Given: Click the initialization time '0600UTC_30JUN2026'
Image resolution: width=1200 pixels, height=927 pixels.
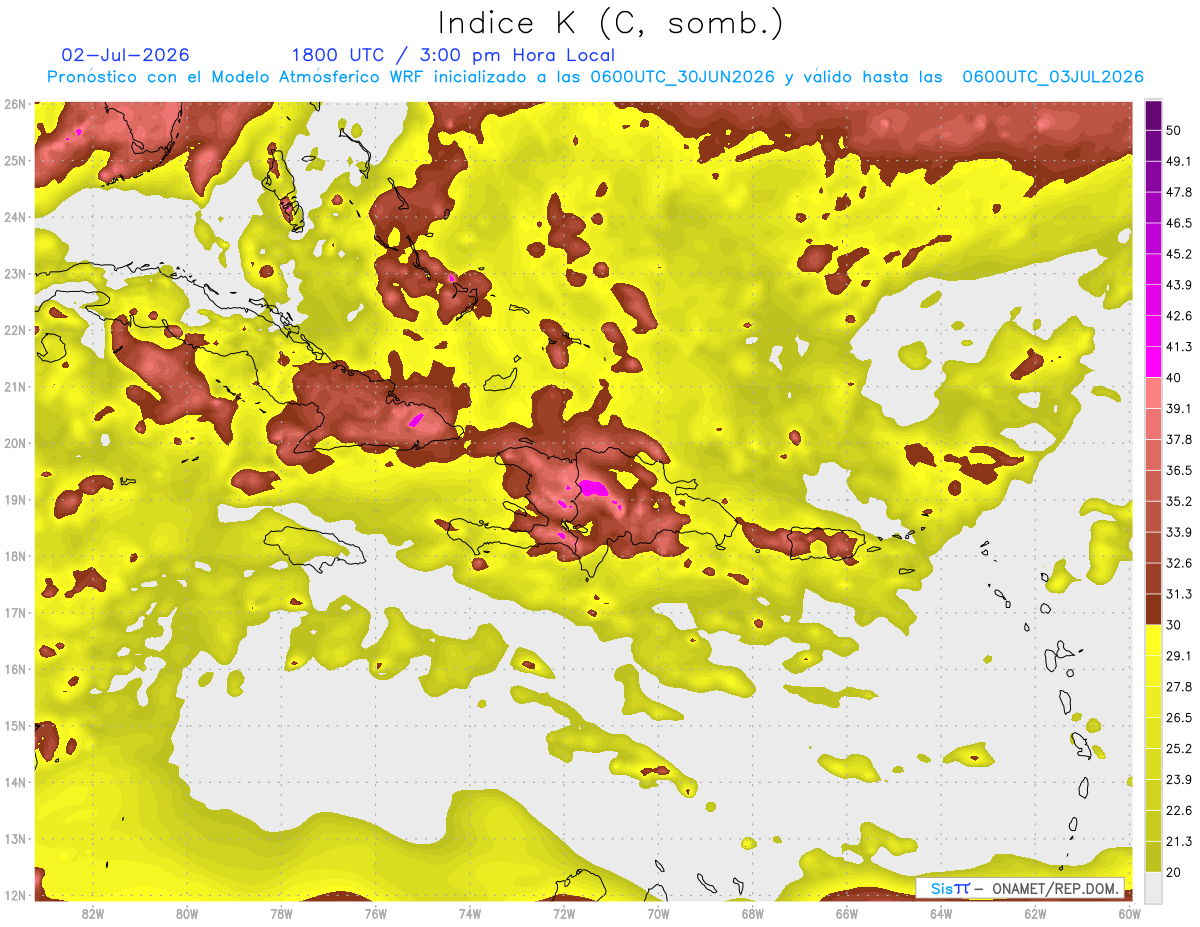Looking at the screenshot, I should coord(682,77).
